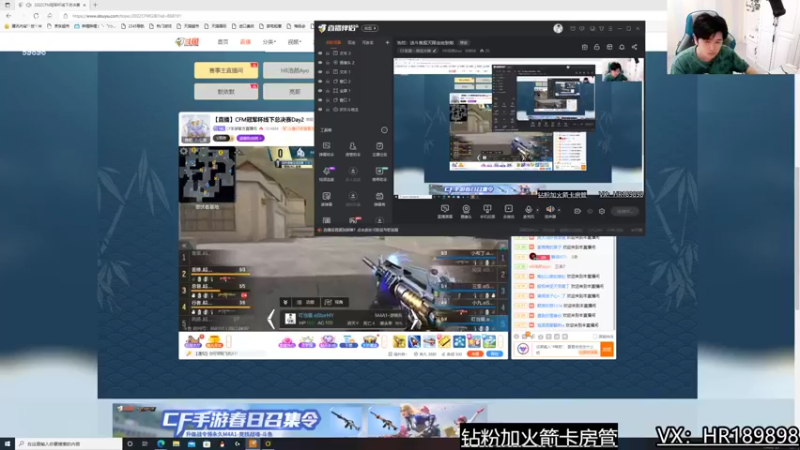
Task: Click the phone casting icon in bottom toolbar
Action: tap(487, 211)
